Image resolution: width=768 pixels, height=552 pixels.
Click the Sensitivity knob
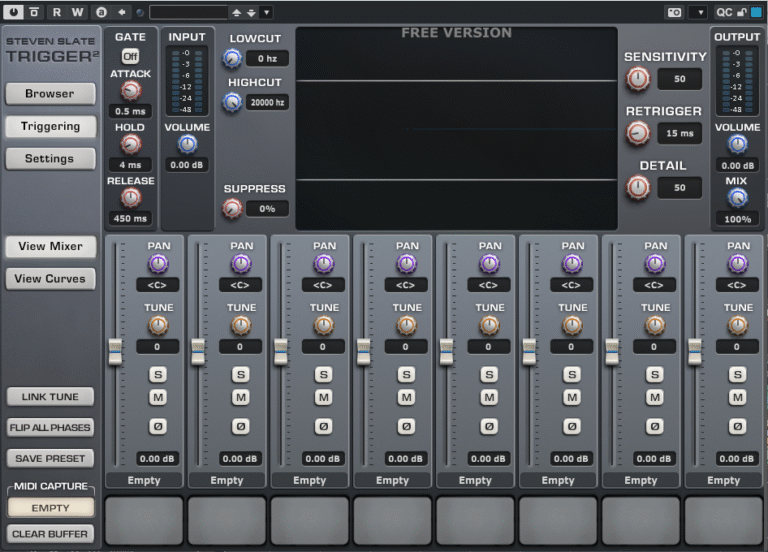[x=637, y=78]
